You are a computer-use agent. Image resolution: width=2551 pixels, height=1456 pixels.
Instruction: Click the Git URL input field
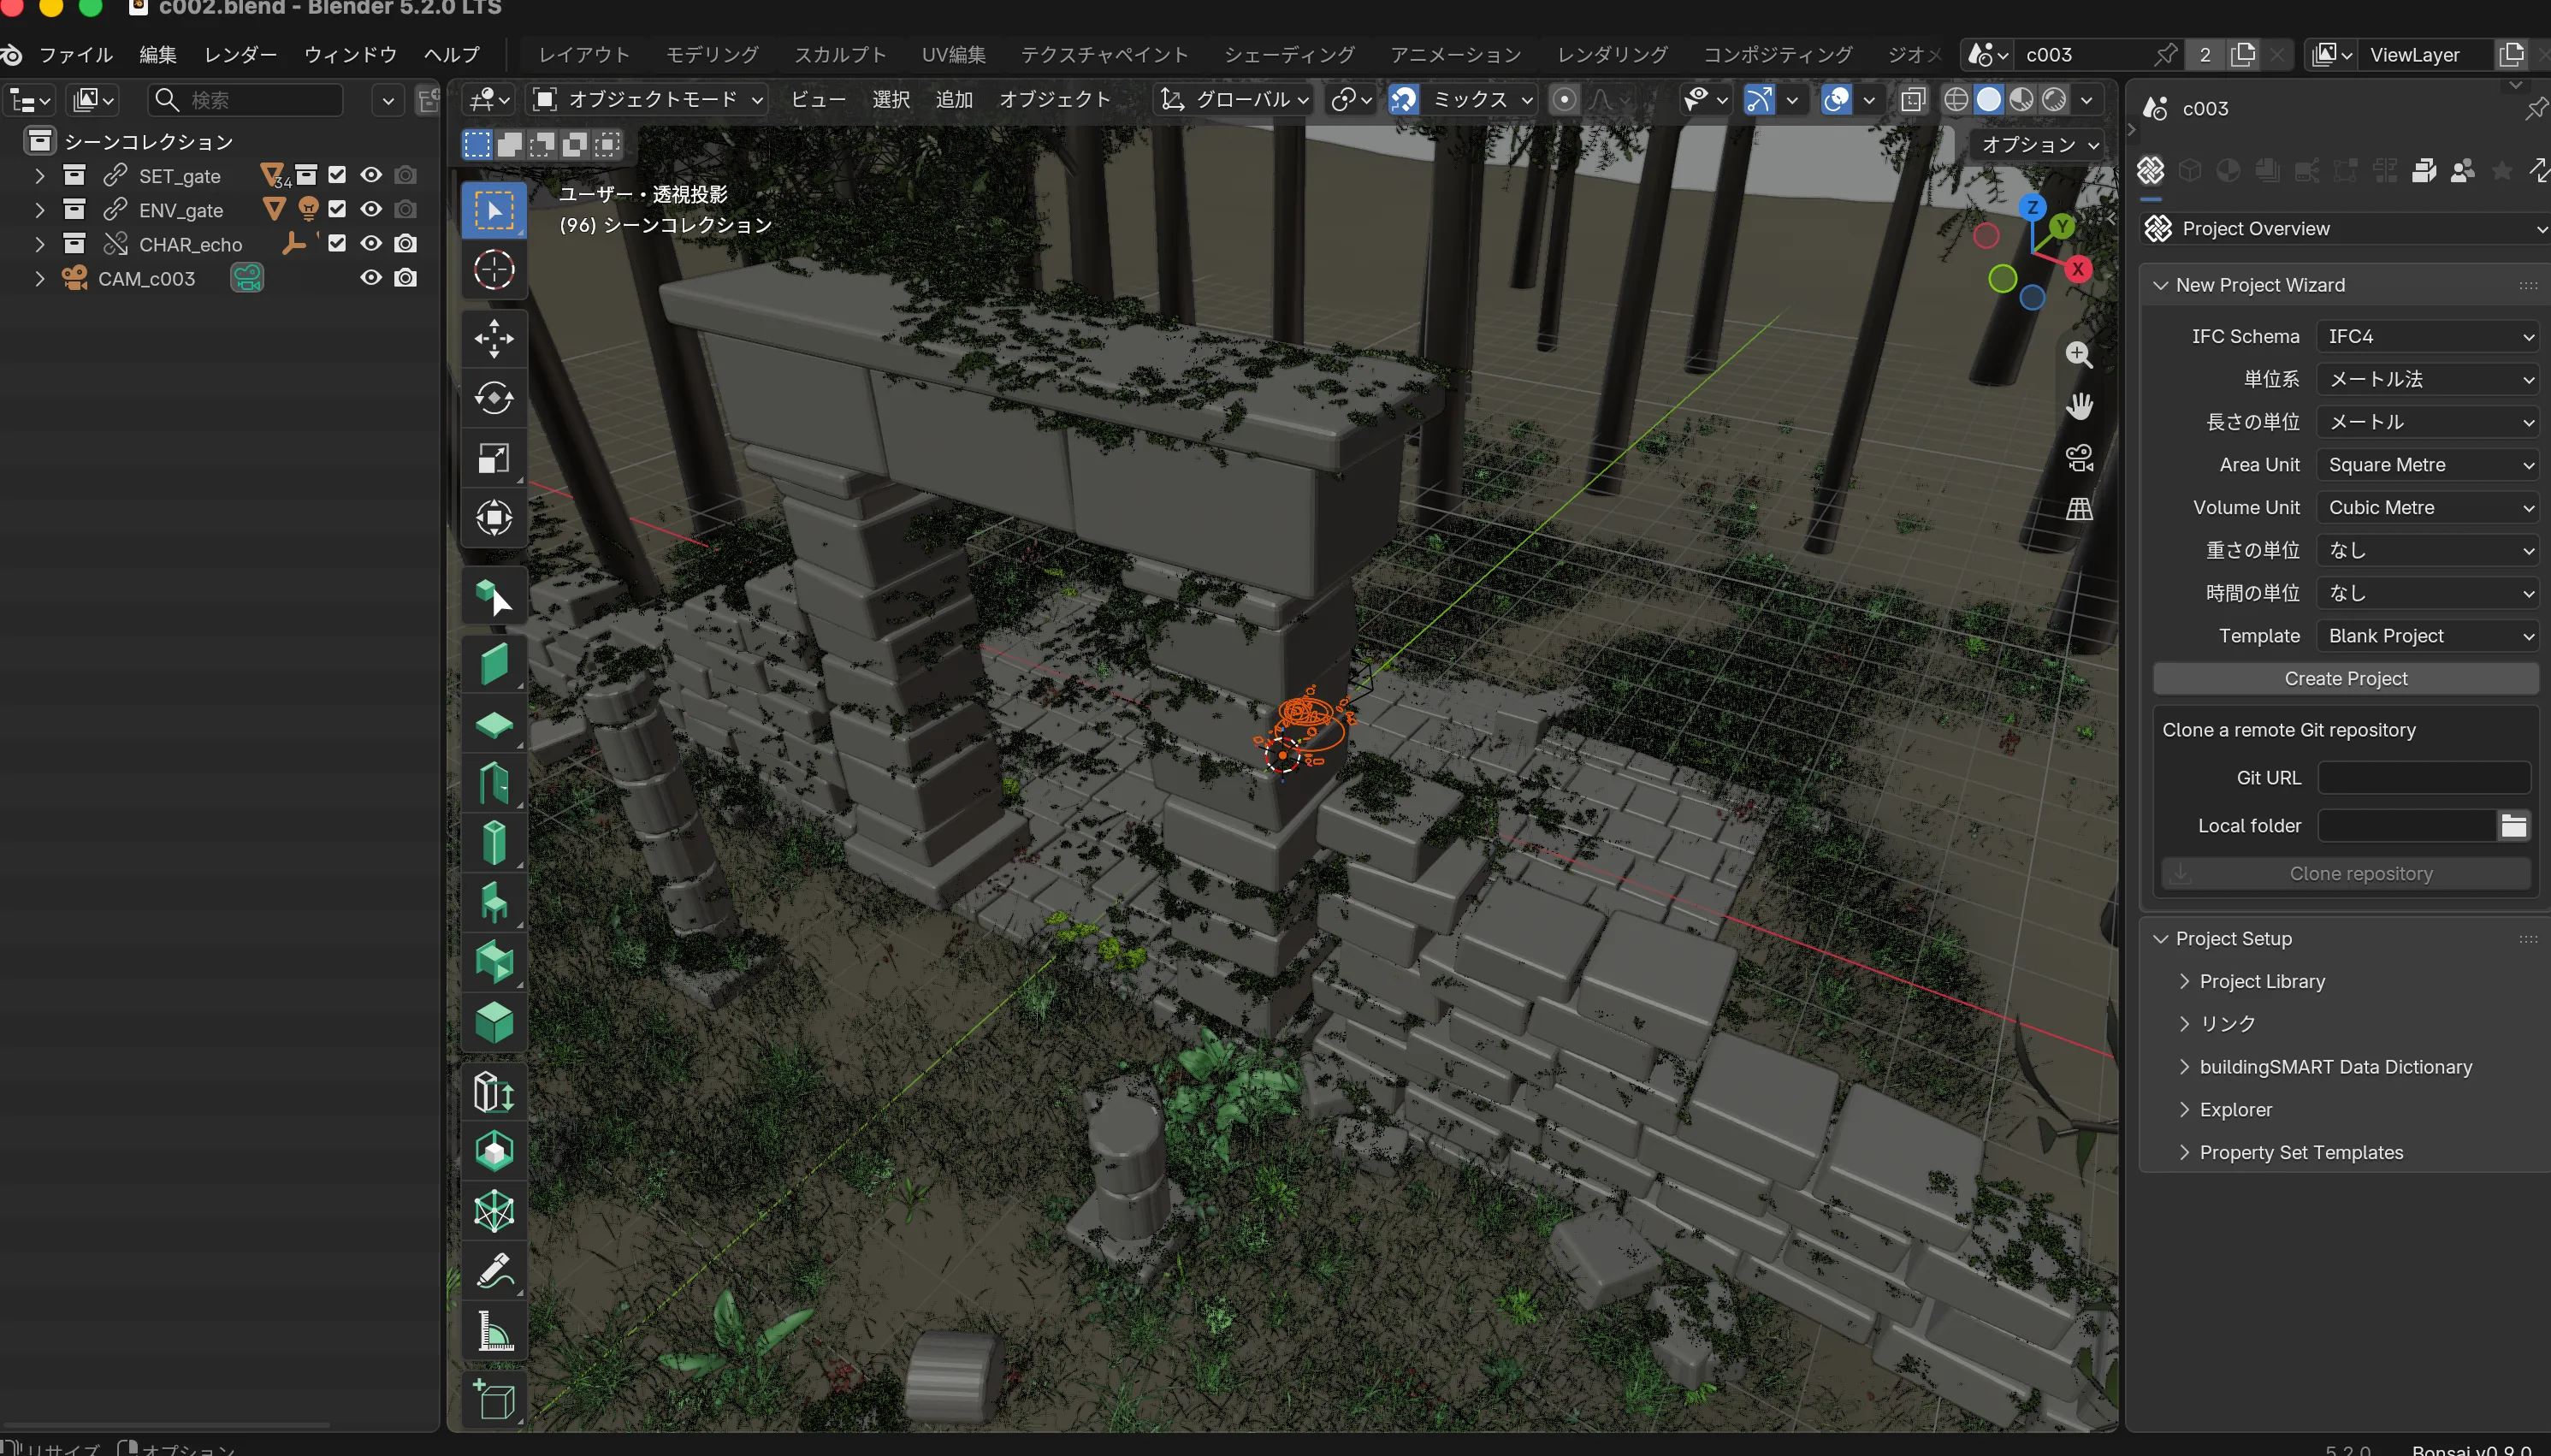[2424, 778]
